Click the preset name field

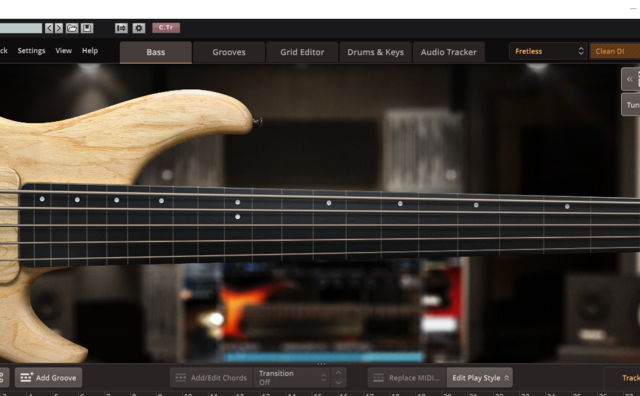coord(21,28)
